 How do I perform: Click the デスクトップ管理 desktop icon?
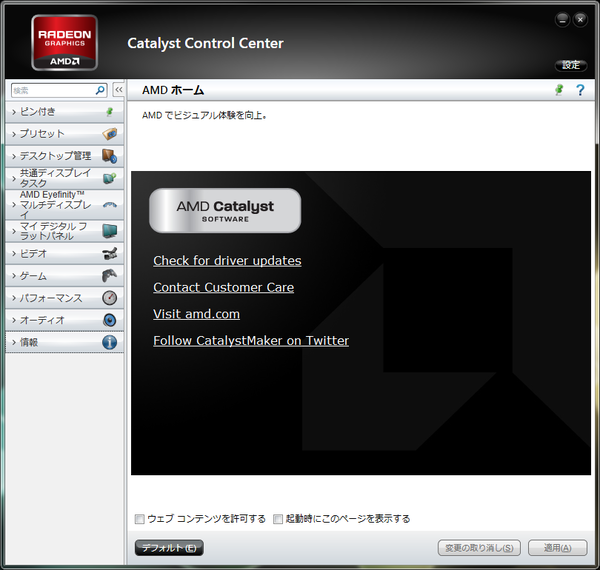coord(109,156)
